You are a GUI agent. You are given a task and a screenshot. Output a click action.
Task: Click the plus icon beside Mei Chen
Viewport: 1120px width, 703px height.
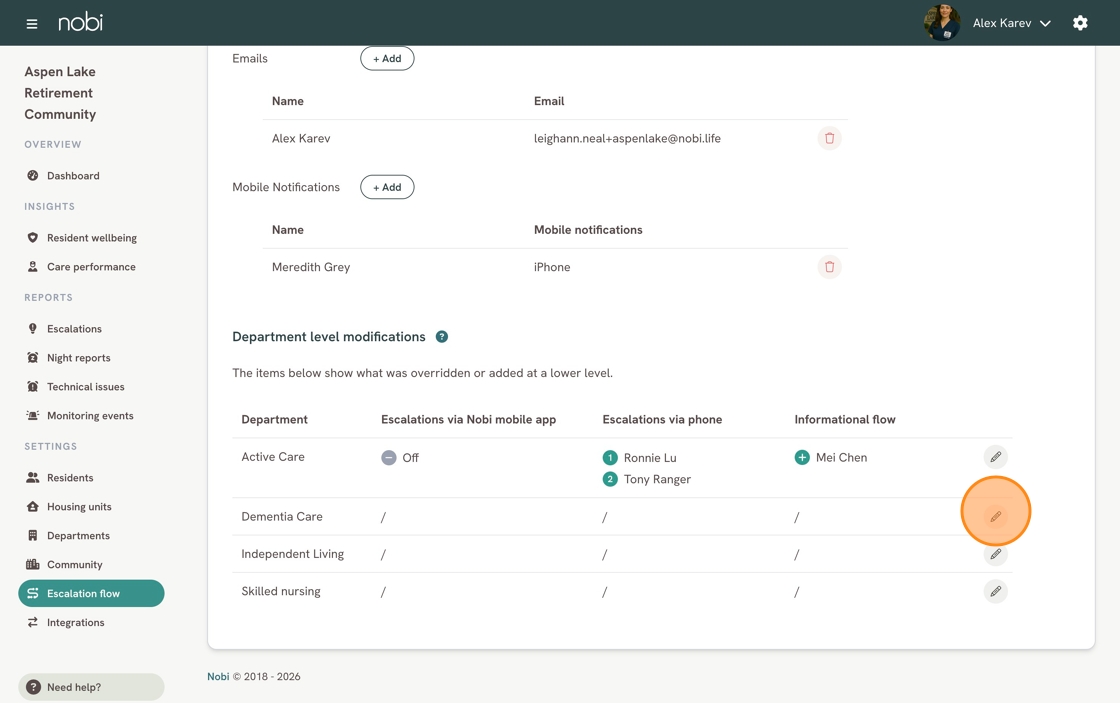[x=802, y=457]
